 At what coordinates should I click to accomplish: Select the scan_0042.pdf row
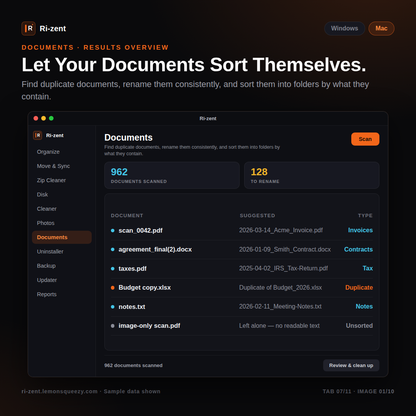point(242,230)
